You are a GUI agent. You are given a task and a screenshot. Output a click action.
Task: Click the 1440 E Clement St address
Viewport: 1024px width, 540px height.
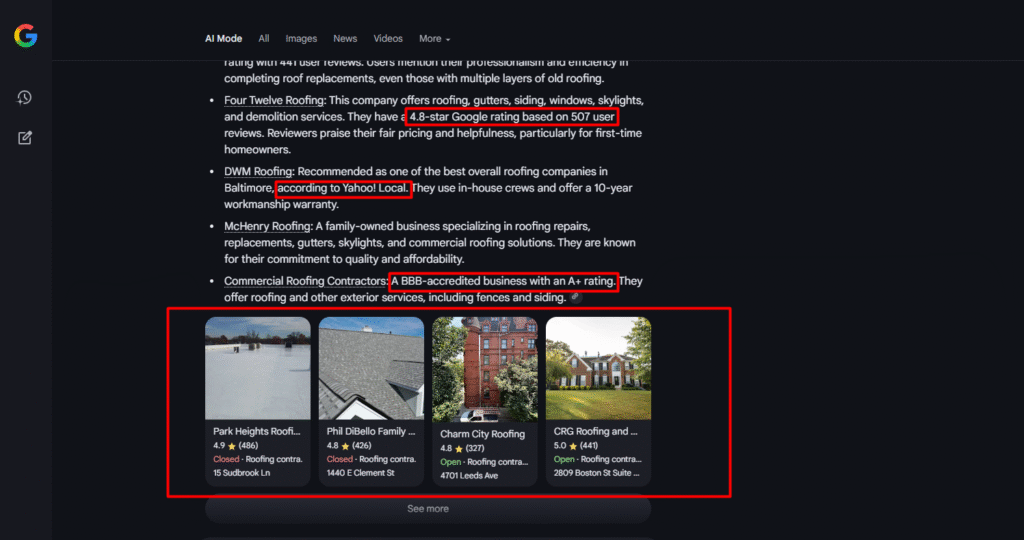pos(360,473)
